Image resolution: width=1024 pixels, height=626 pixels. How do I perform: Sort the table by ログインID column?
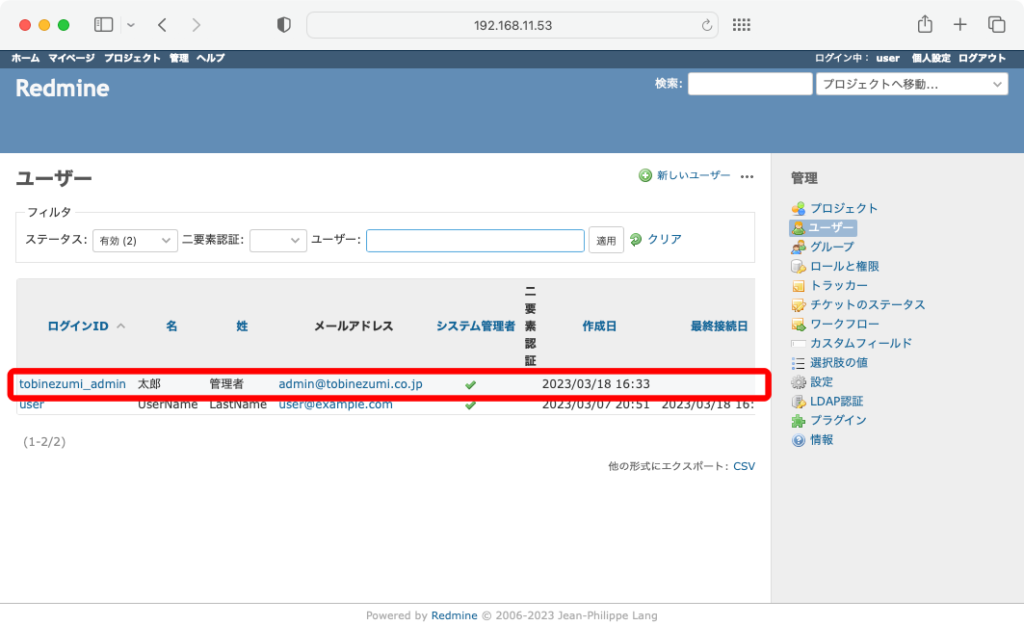(78, 326)
